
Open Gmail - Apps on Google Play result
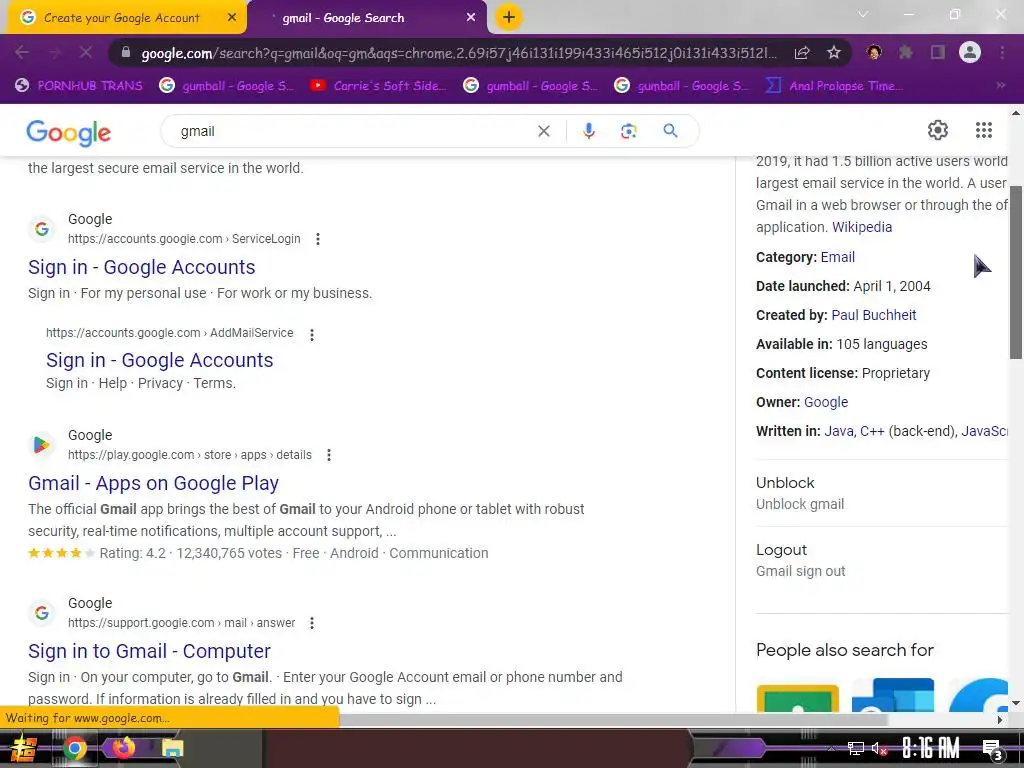tap(153, 483)
